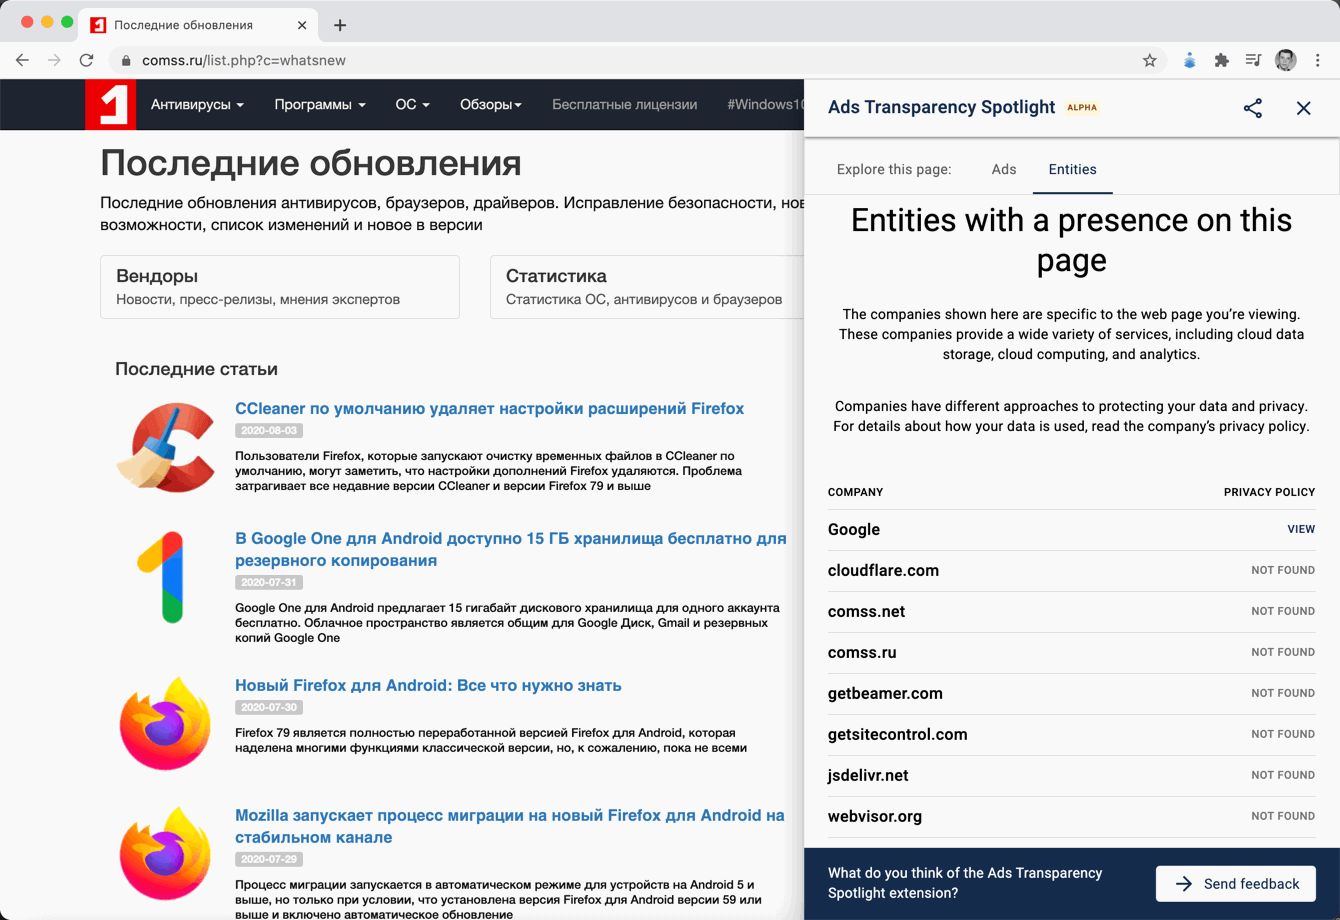Open Google's privacy policy via the VIEW link
This screenshot has height=920, width=1340.
[x=1301, y=529]
